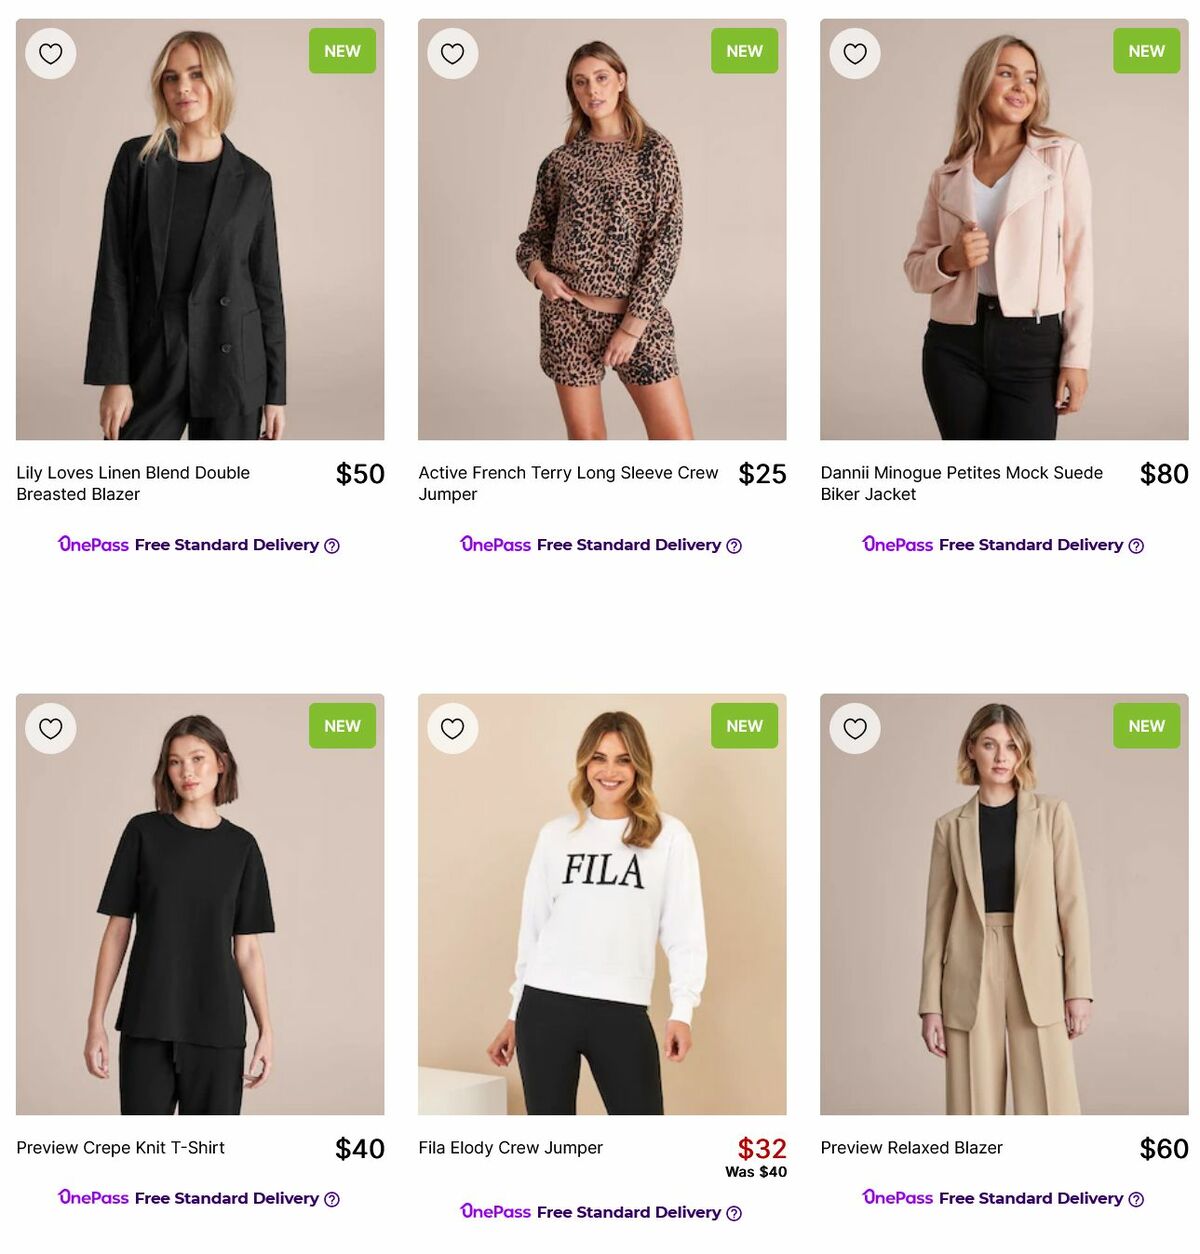Click the OnePass logo below the Preview Relaxed Blazer

(x=897, y=1198)
